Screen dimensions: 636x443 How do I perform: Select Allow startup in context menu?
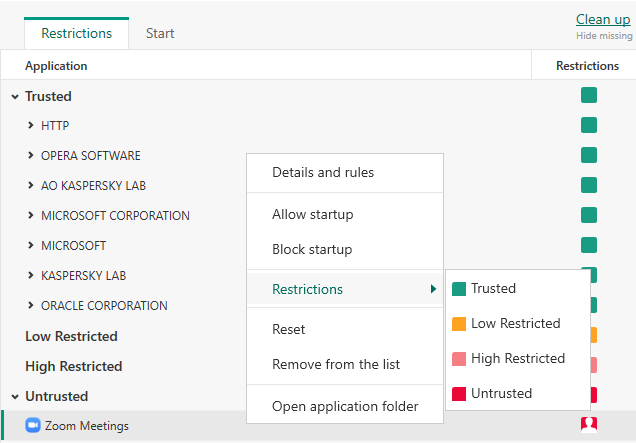(345, 214)
